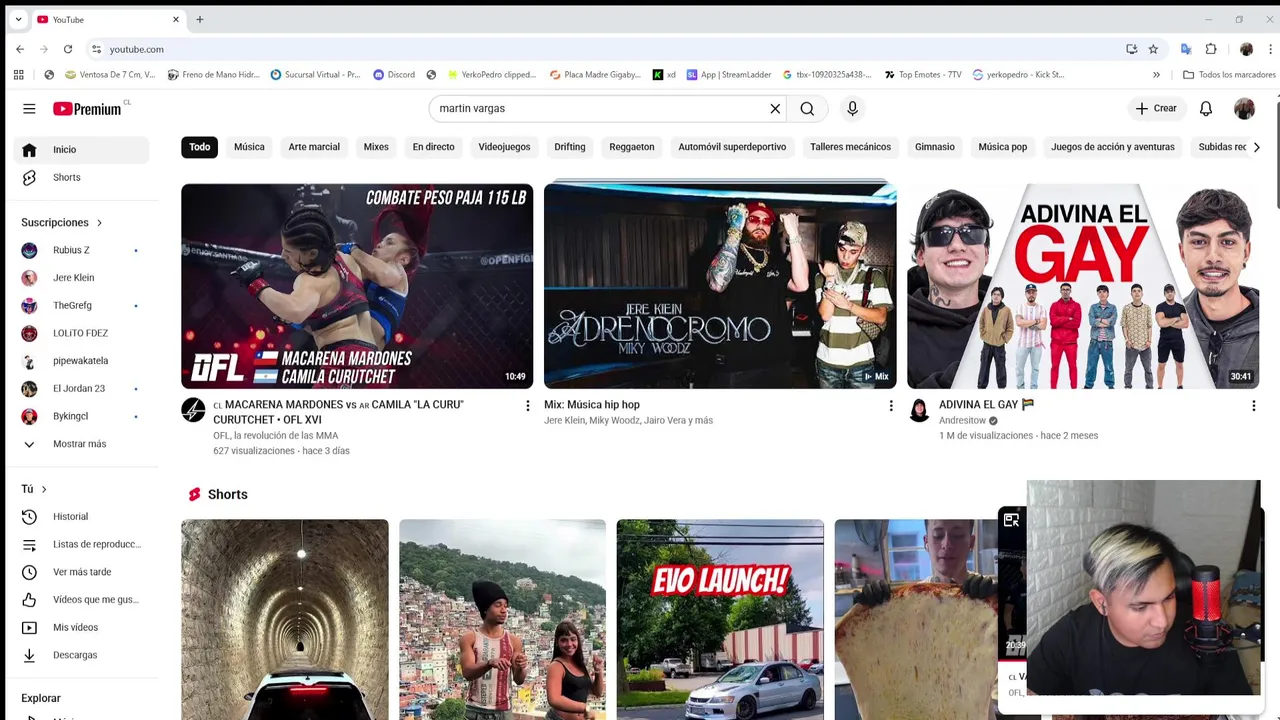Viewport: 1280px width, 720px height.
Task: Clear the search box with X
Action: coord(774,109)
